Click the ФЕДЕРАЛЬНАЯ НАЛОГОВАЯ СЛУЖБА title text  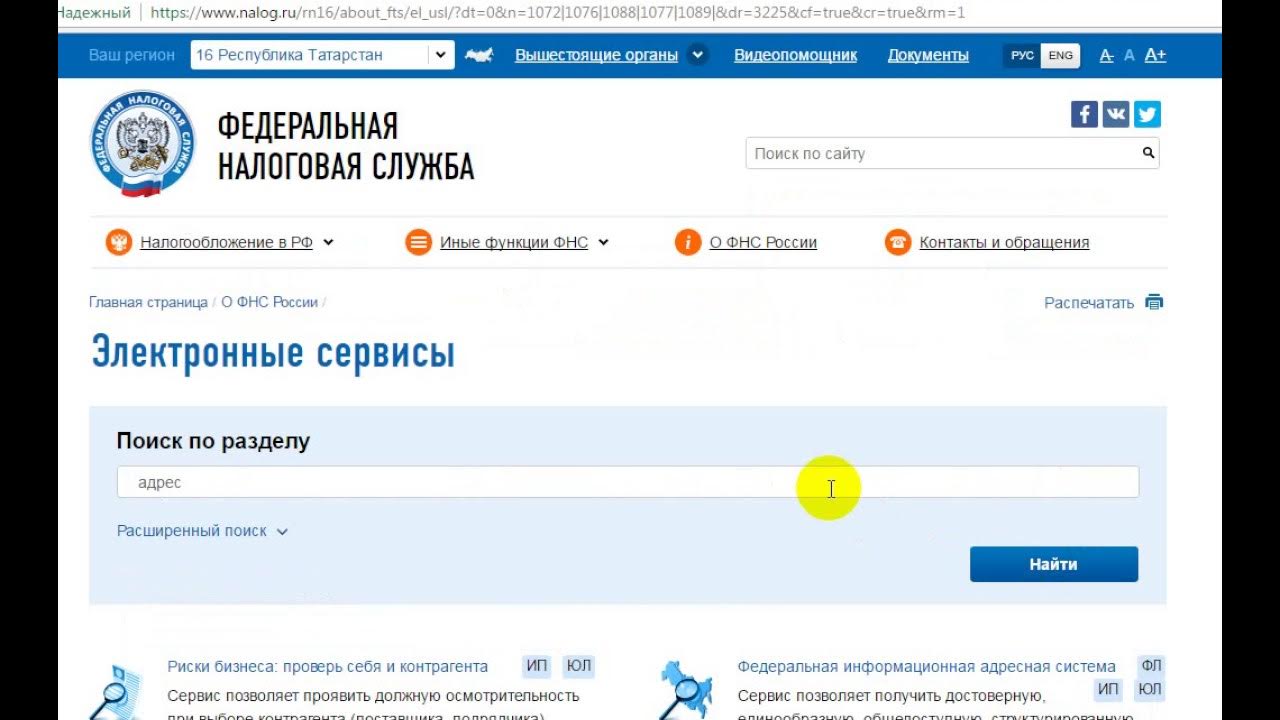[346, 146]
